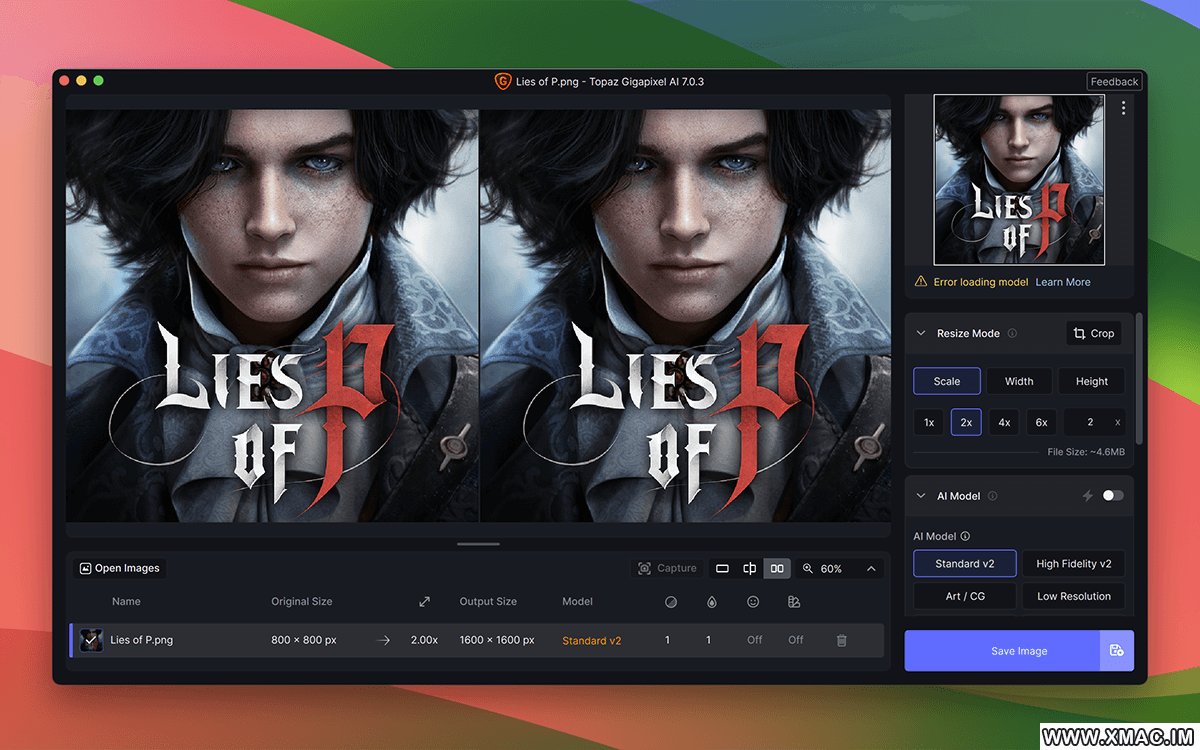
Task: Open the three-dot menu beside the preview thumbnail
Action: tap(1123, 108)
